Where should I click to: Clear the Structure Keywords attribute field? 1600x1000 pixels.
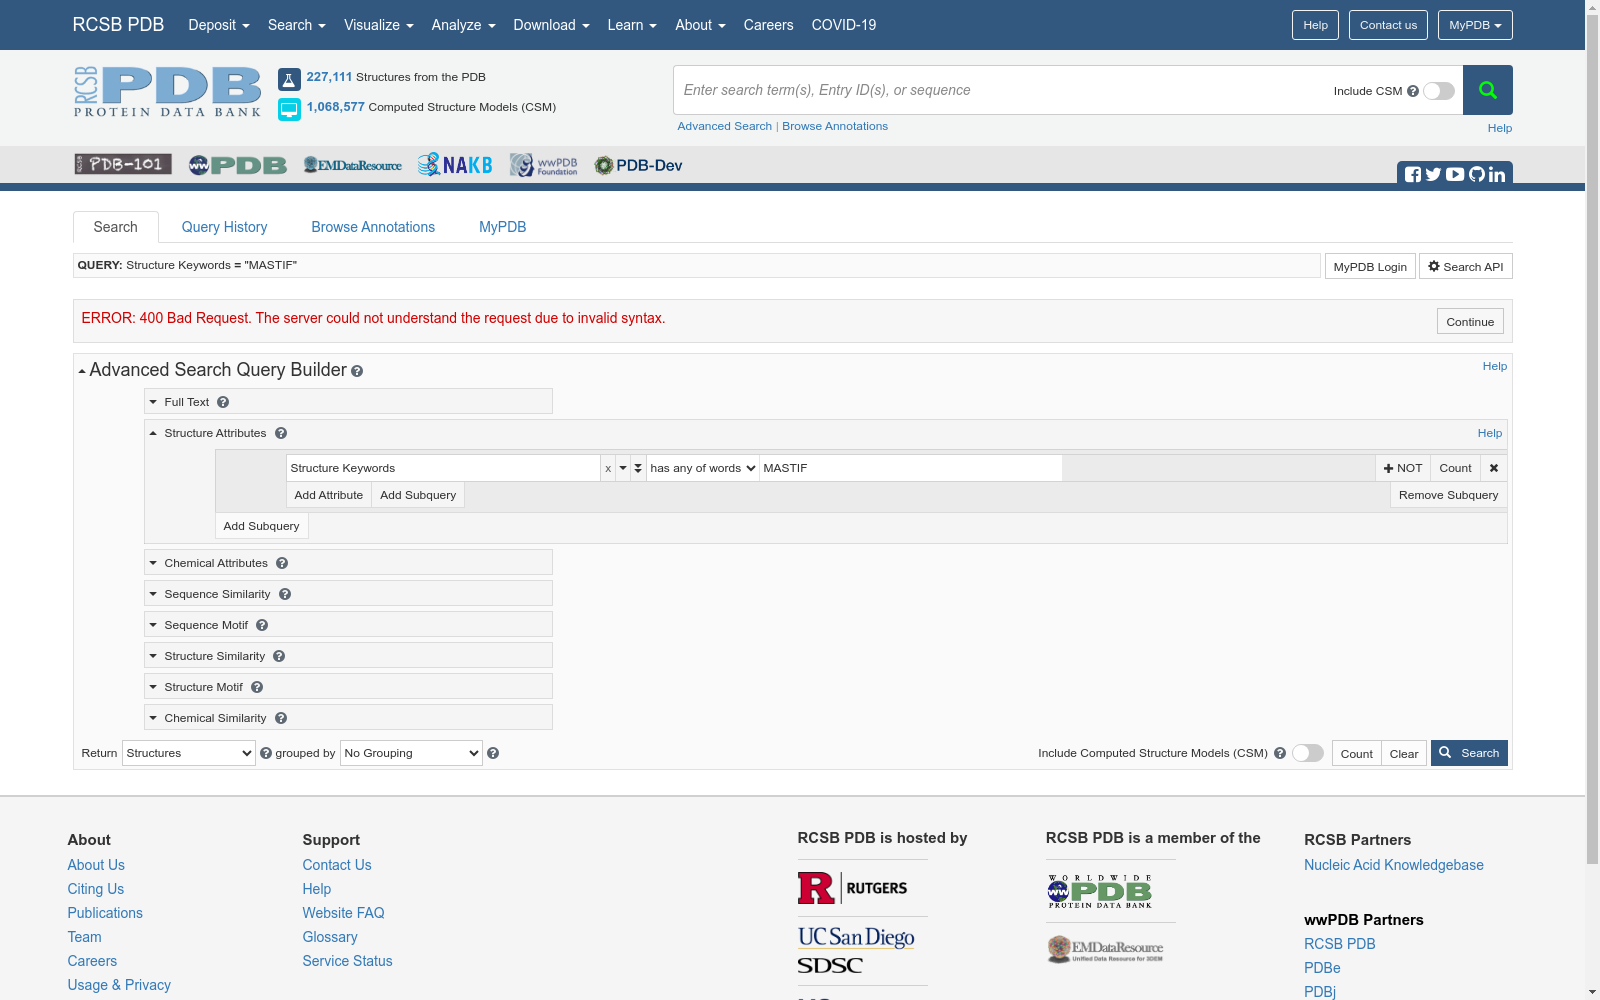(608, 468)
